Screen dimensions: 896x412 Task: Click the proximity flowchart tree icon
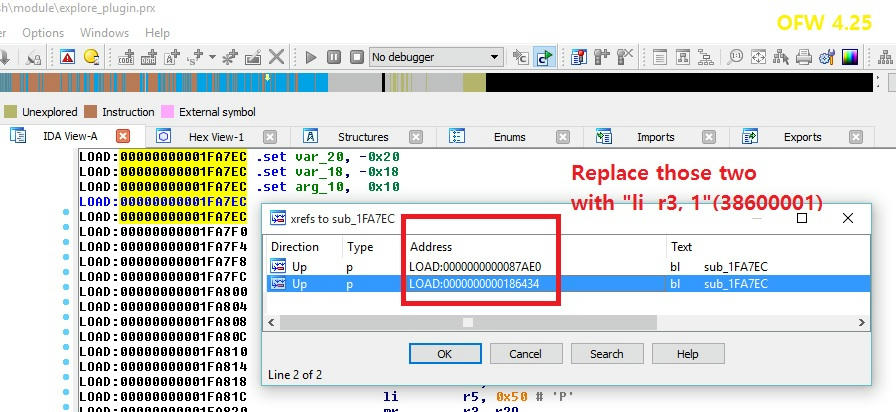click(x=706, y=57)
